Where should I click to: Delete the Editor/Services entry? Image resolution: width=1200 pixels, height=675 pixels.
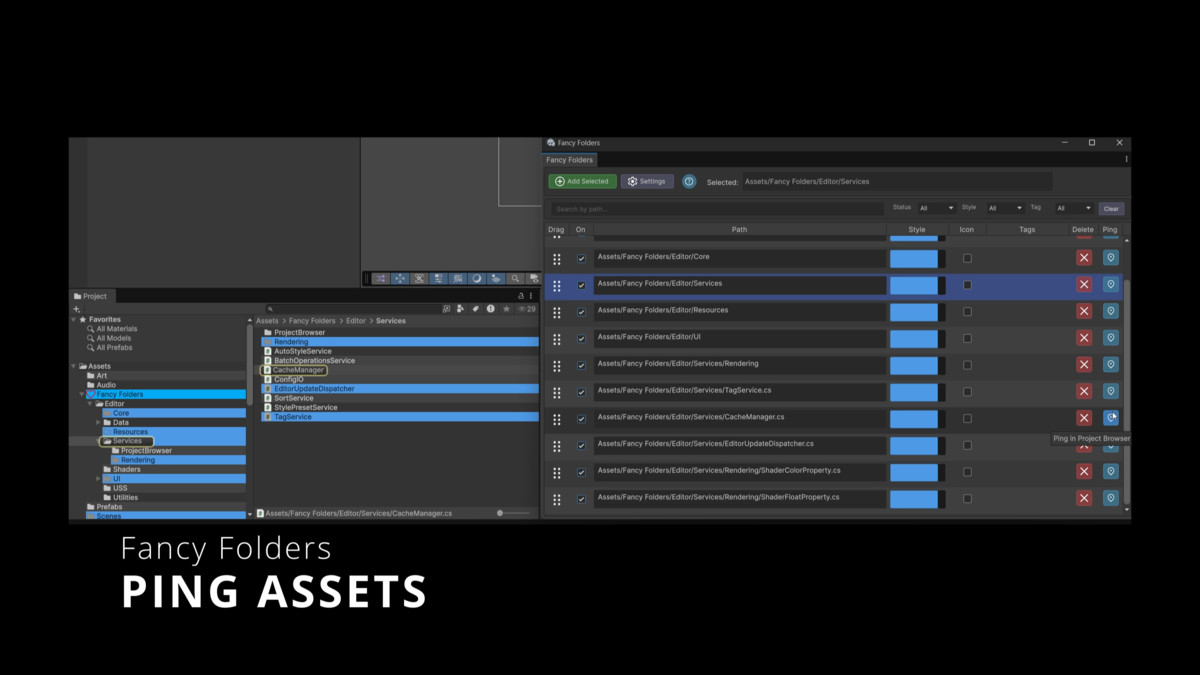coord(1083,285)
